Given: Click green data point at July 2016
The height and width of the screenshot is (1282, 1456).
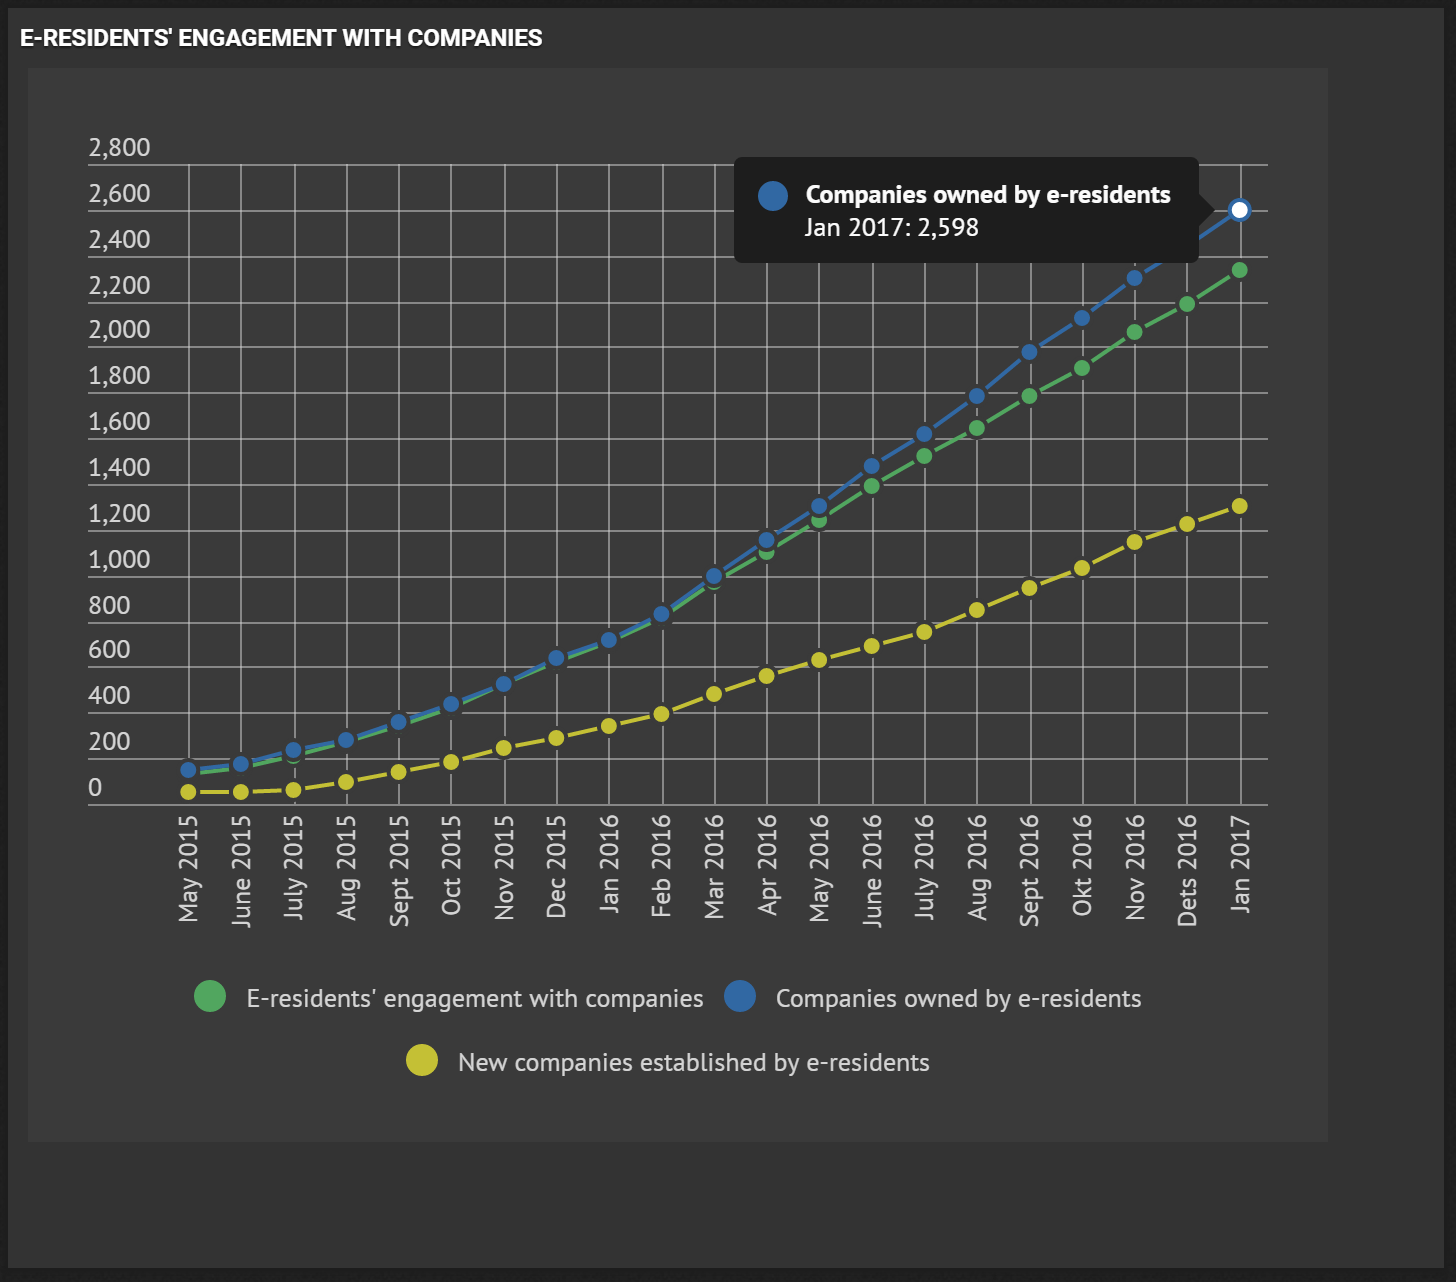Looking at the screenshot, I should click(924, 456).
